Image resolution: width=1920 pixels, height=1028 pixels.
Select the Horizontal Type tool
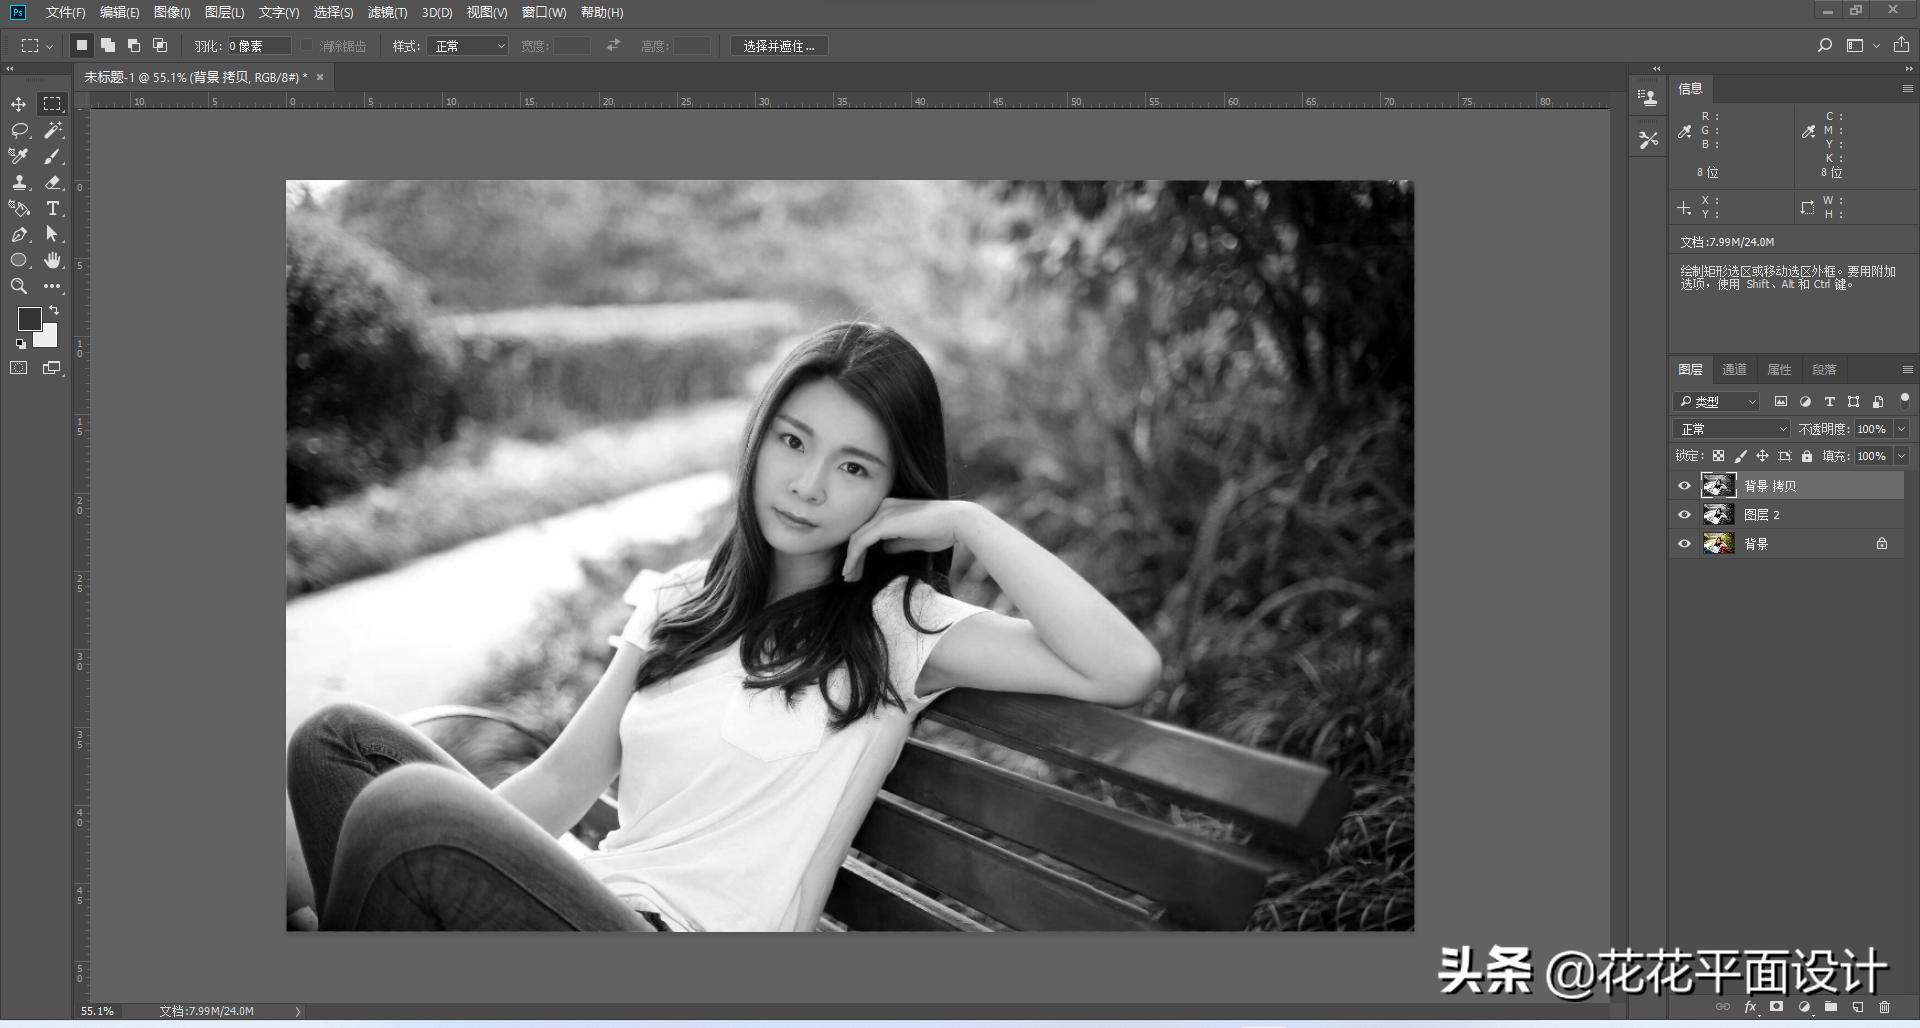pos(53,209)
